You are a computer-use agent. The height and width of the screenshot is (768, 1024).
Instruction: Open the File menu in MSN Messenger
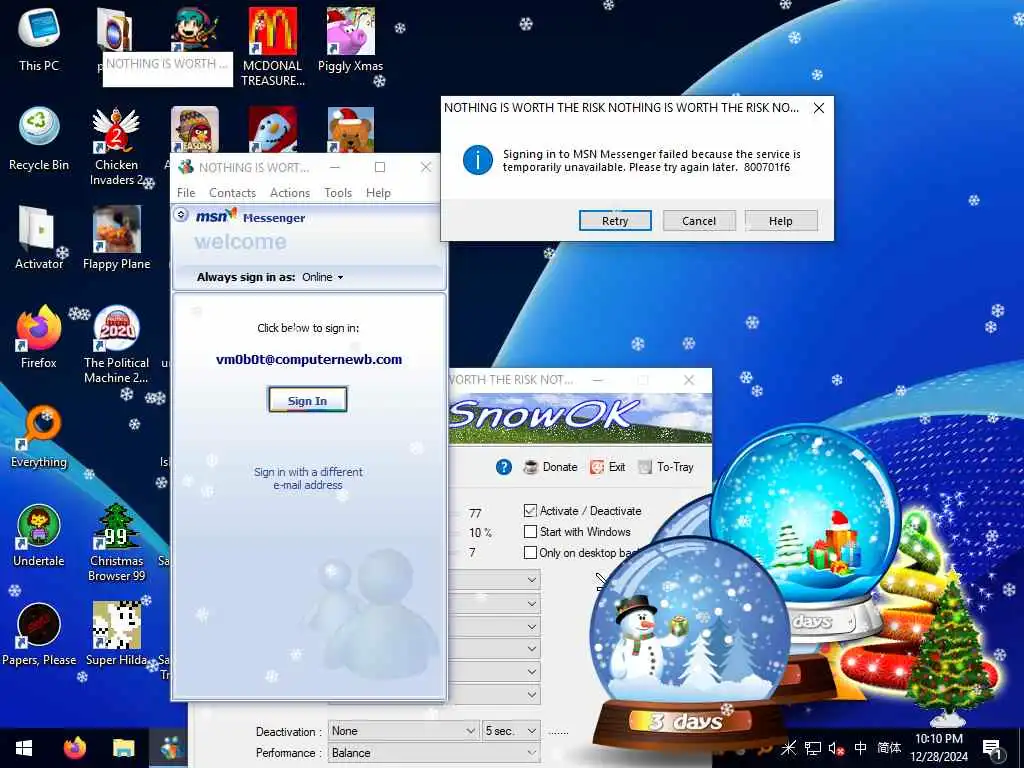point(186,193)
